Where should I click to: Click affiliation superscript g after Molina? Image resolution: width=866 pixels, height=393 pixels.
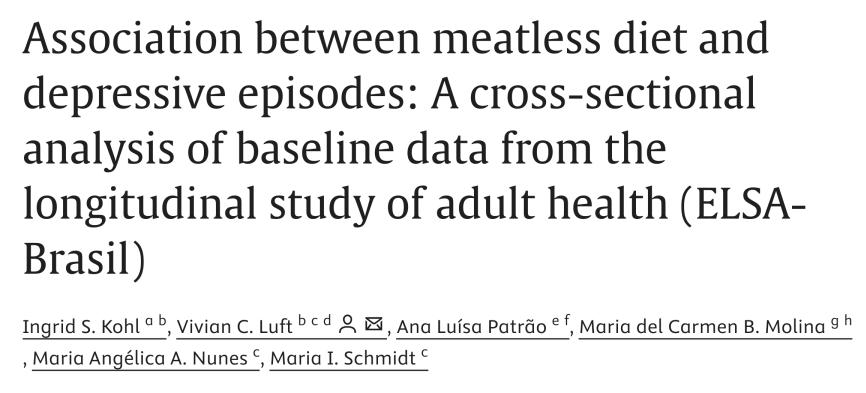coord(835,322)
